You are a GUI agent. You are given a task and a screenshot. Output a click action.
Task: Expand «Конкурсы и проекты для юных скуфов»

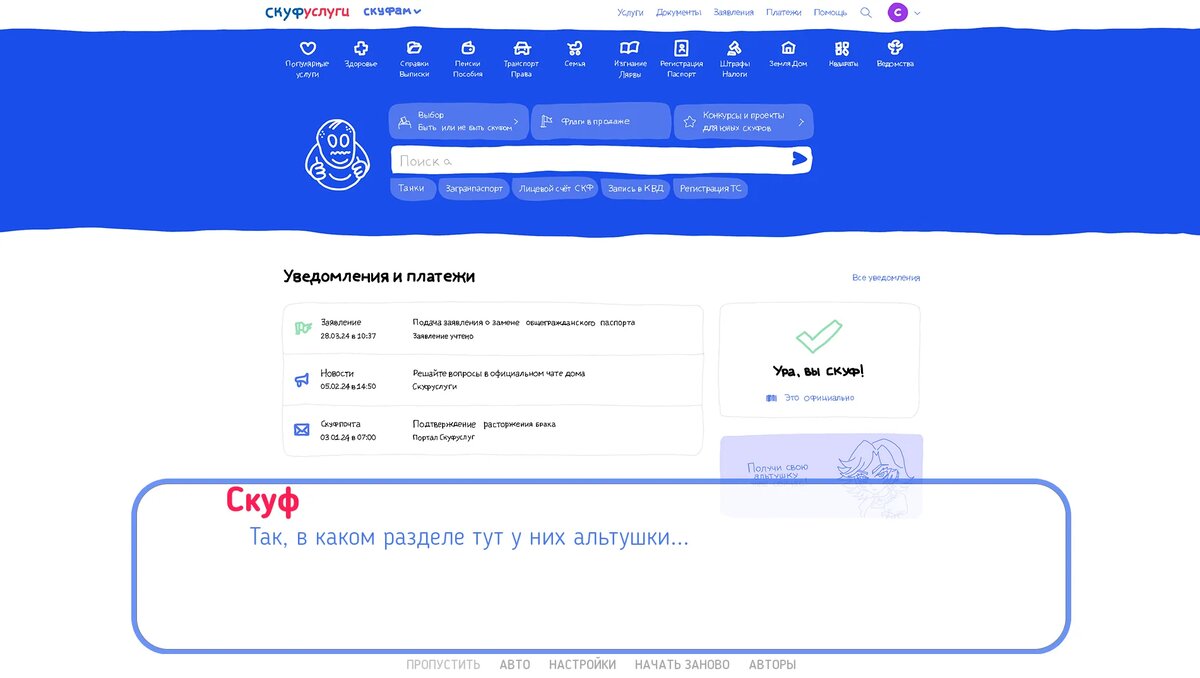coord(744,120)
